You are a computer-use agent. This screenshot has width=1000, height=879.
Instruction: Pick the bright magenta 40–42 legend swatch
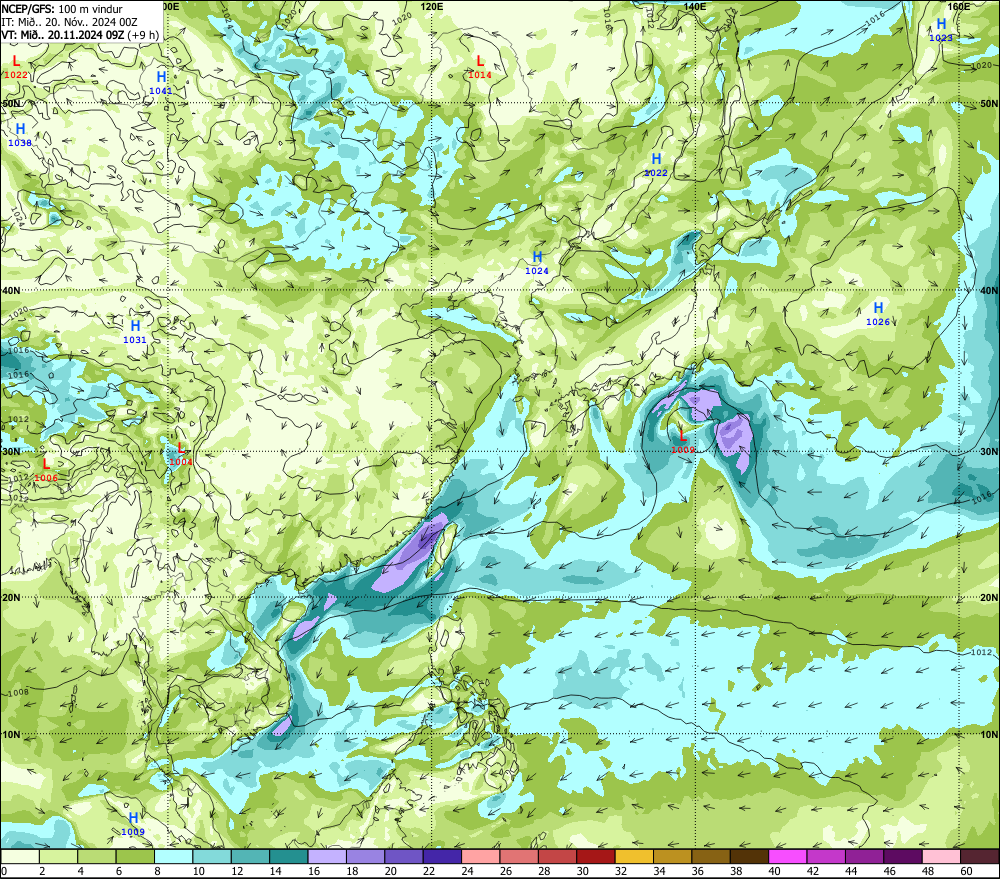pyautogui.click(x=788, y=856)
